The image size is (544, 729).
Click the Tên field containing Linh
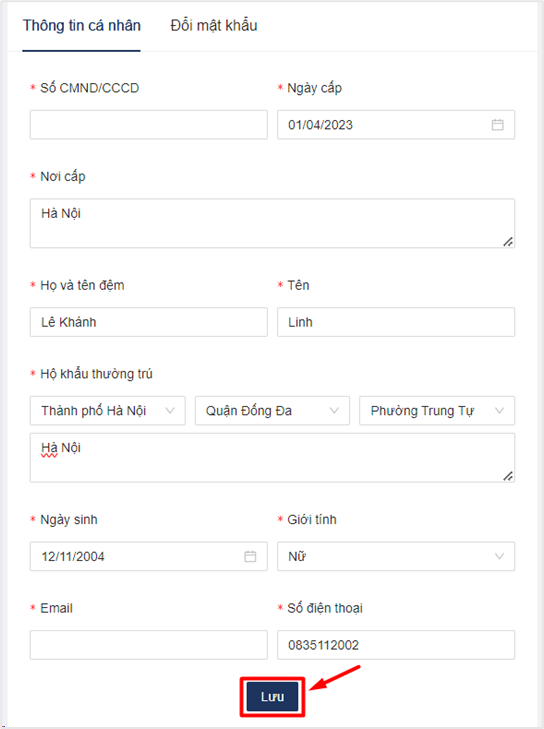click(396, 322)
